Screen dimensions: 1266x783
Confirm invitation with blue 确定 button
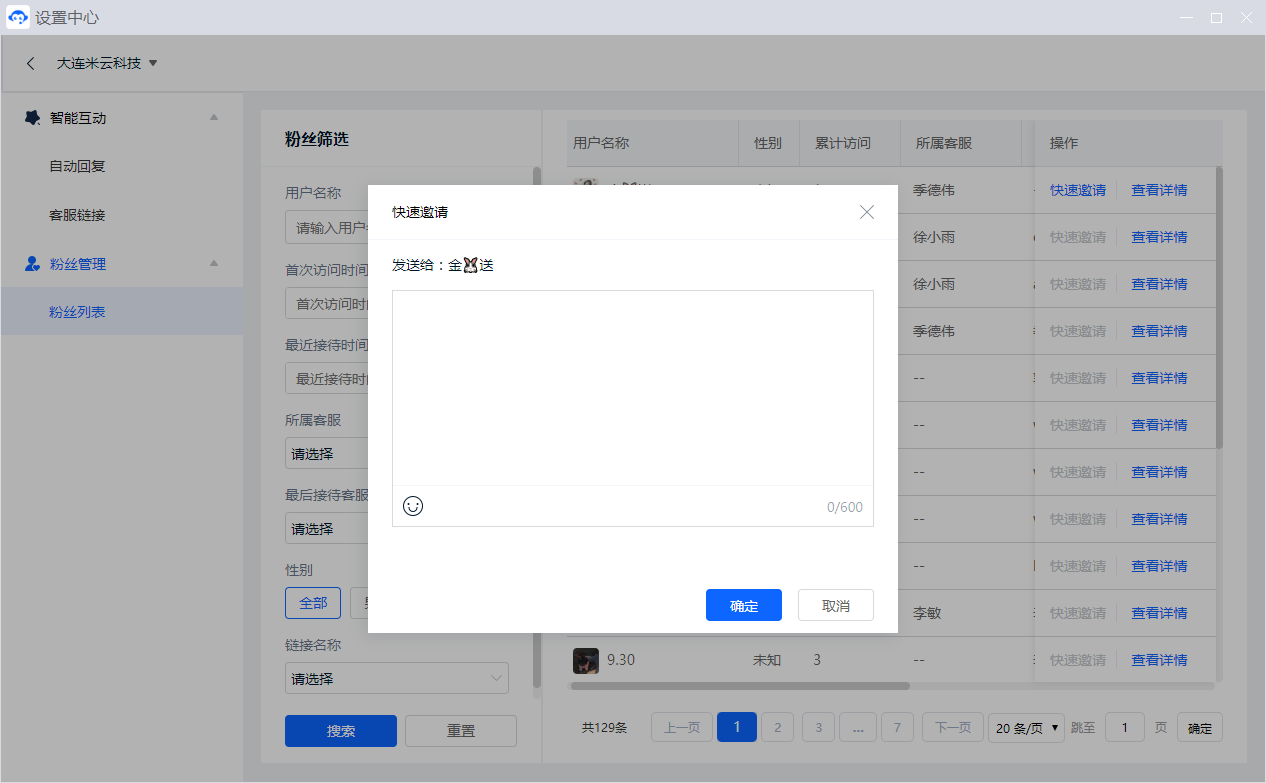[743, 605]
